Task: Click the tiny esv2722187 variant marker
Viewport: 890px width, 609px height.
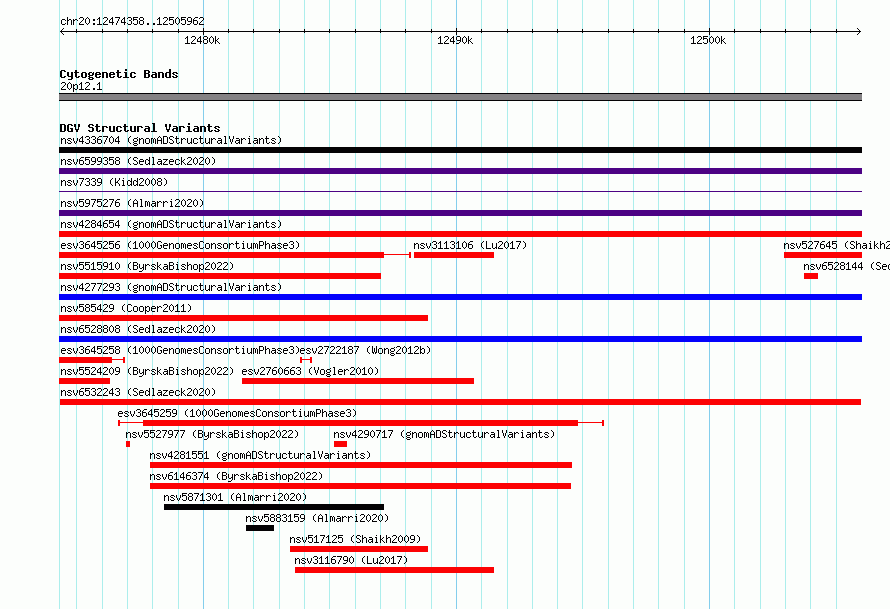Action: pyautogui.click(x=306, y=360)
